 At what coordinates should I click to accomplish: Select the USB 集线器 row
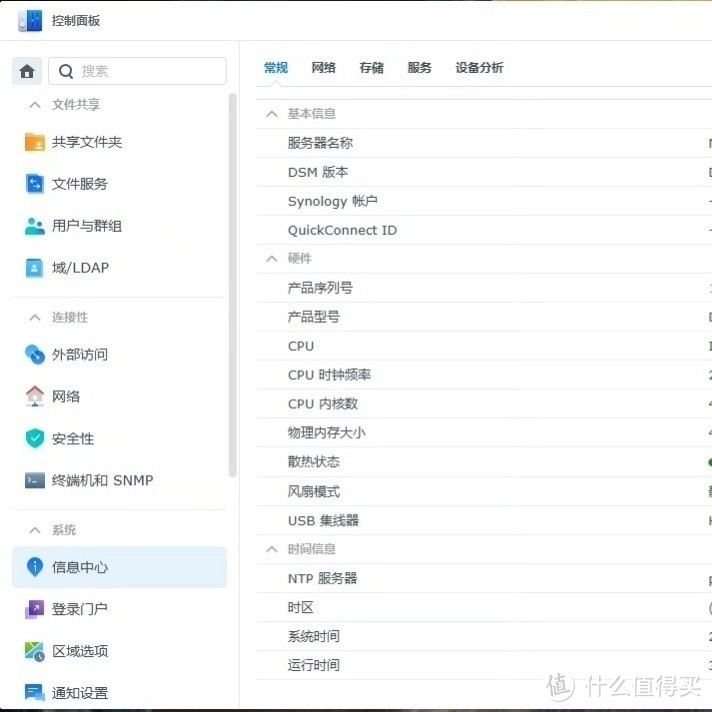(484, 520)
